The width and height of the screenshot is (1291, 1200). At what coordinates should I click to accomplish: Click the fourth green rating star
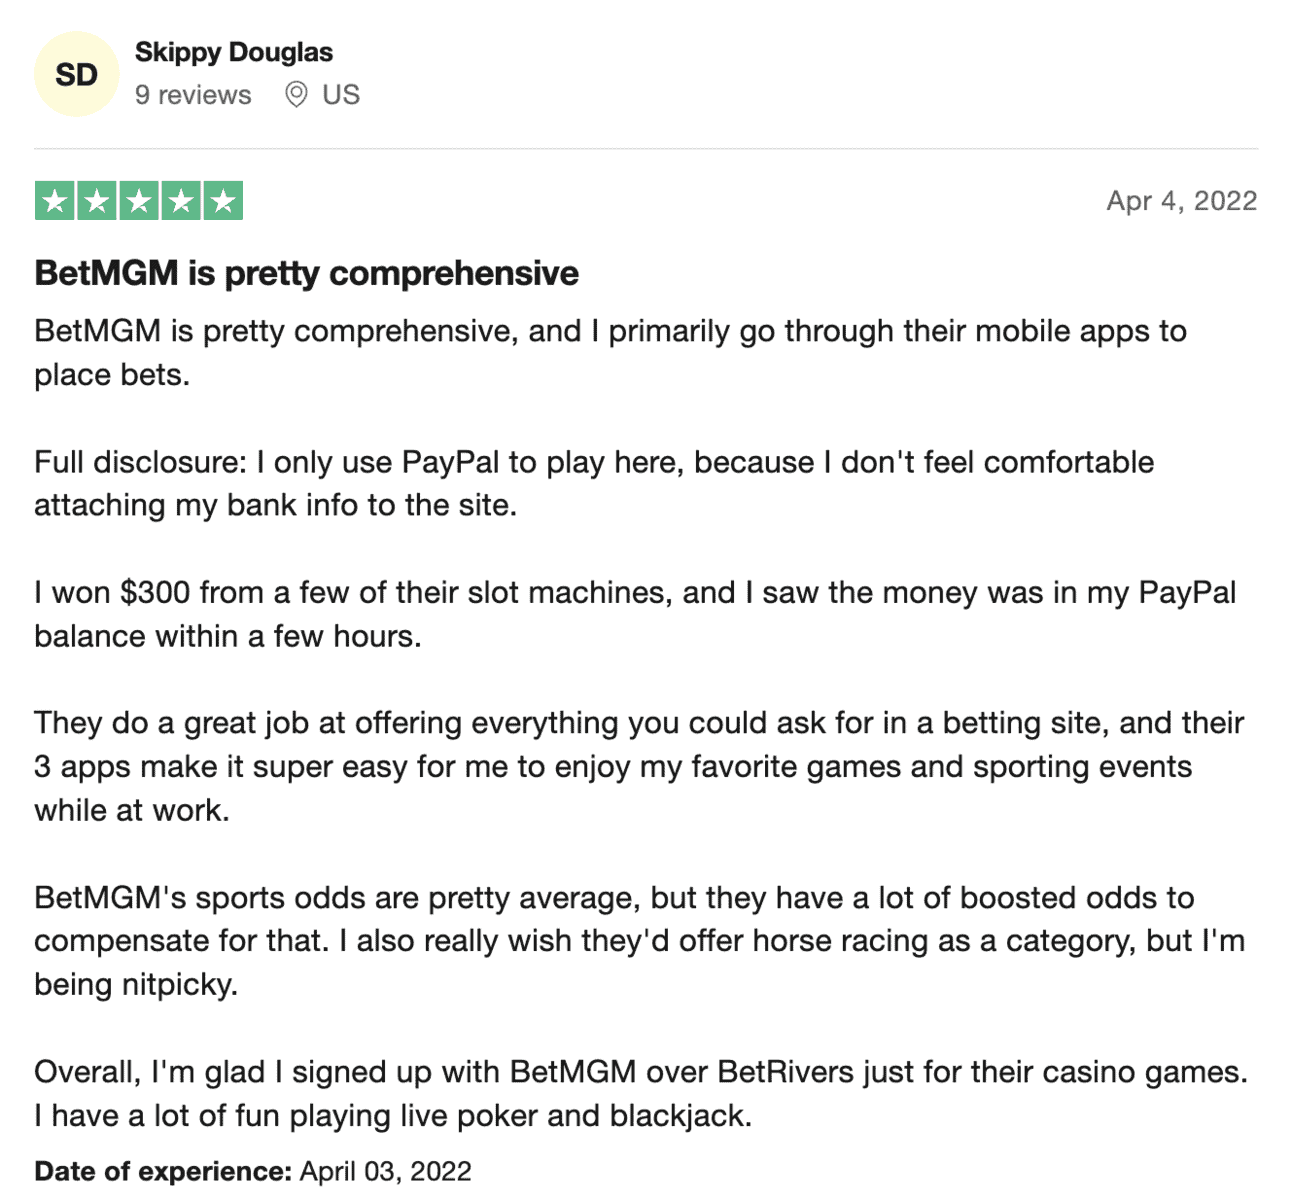[181, 201]
